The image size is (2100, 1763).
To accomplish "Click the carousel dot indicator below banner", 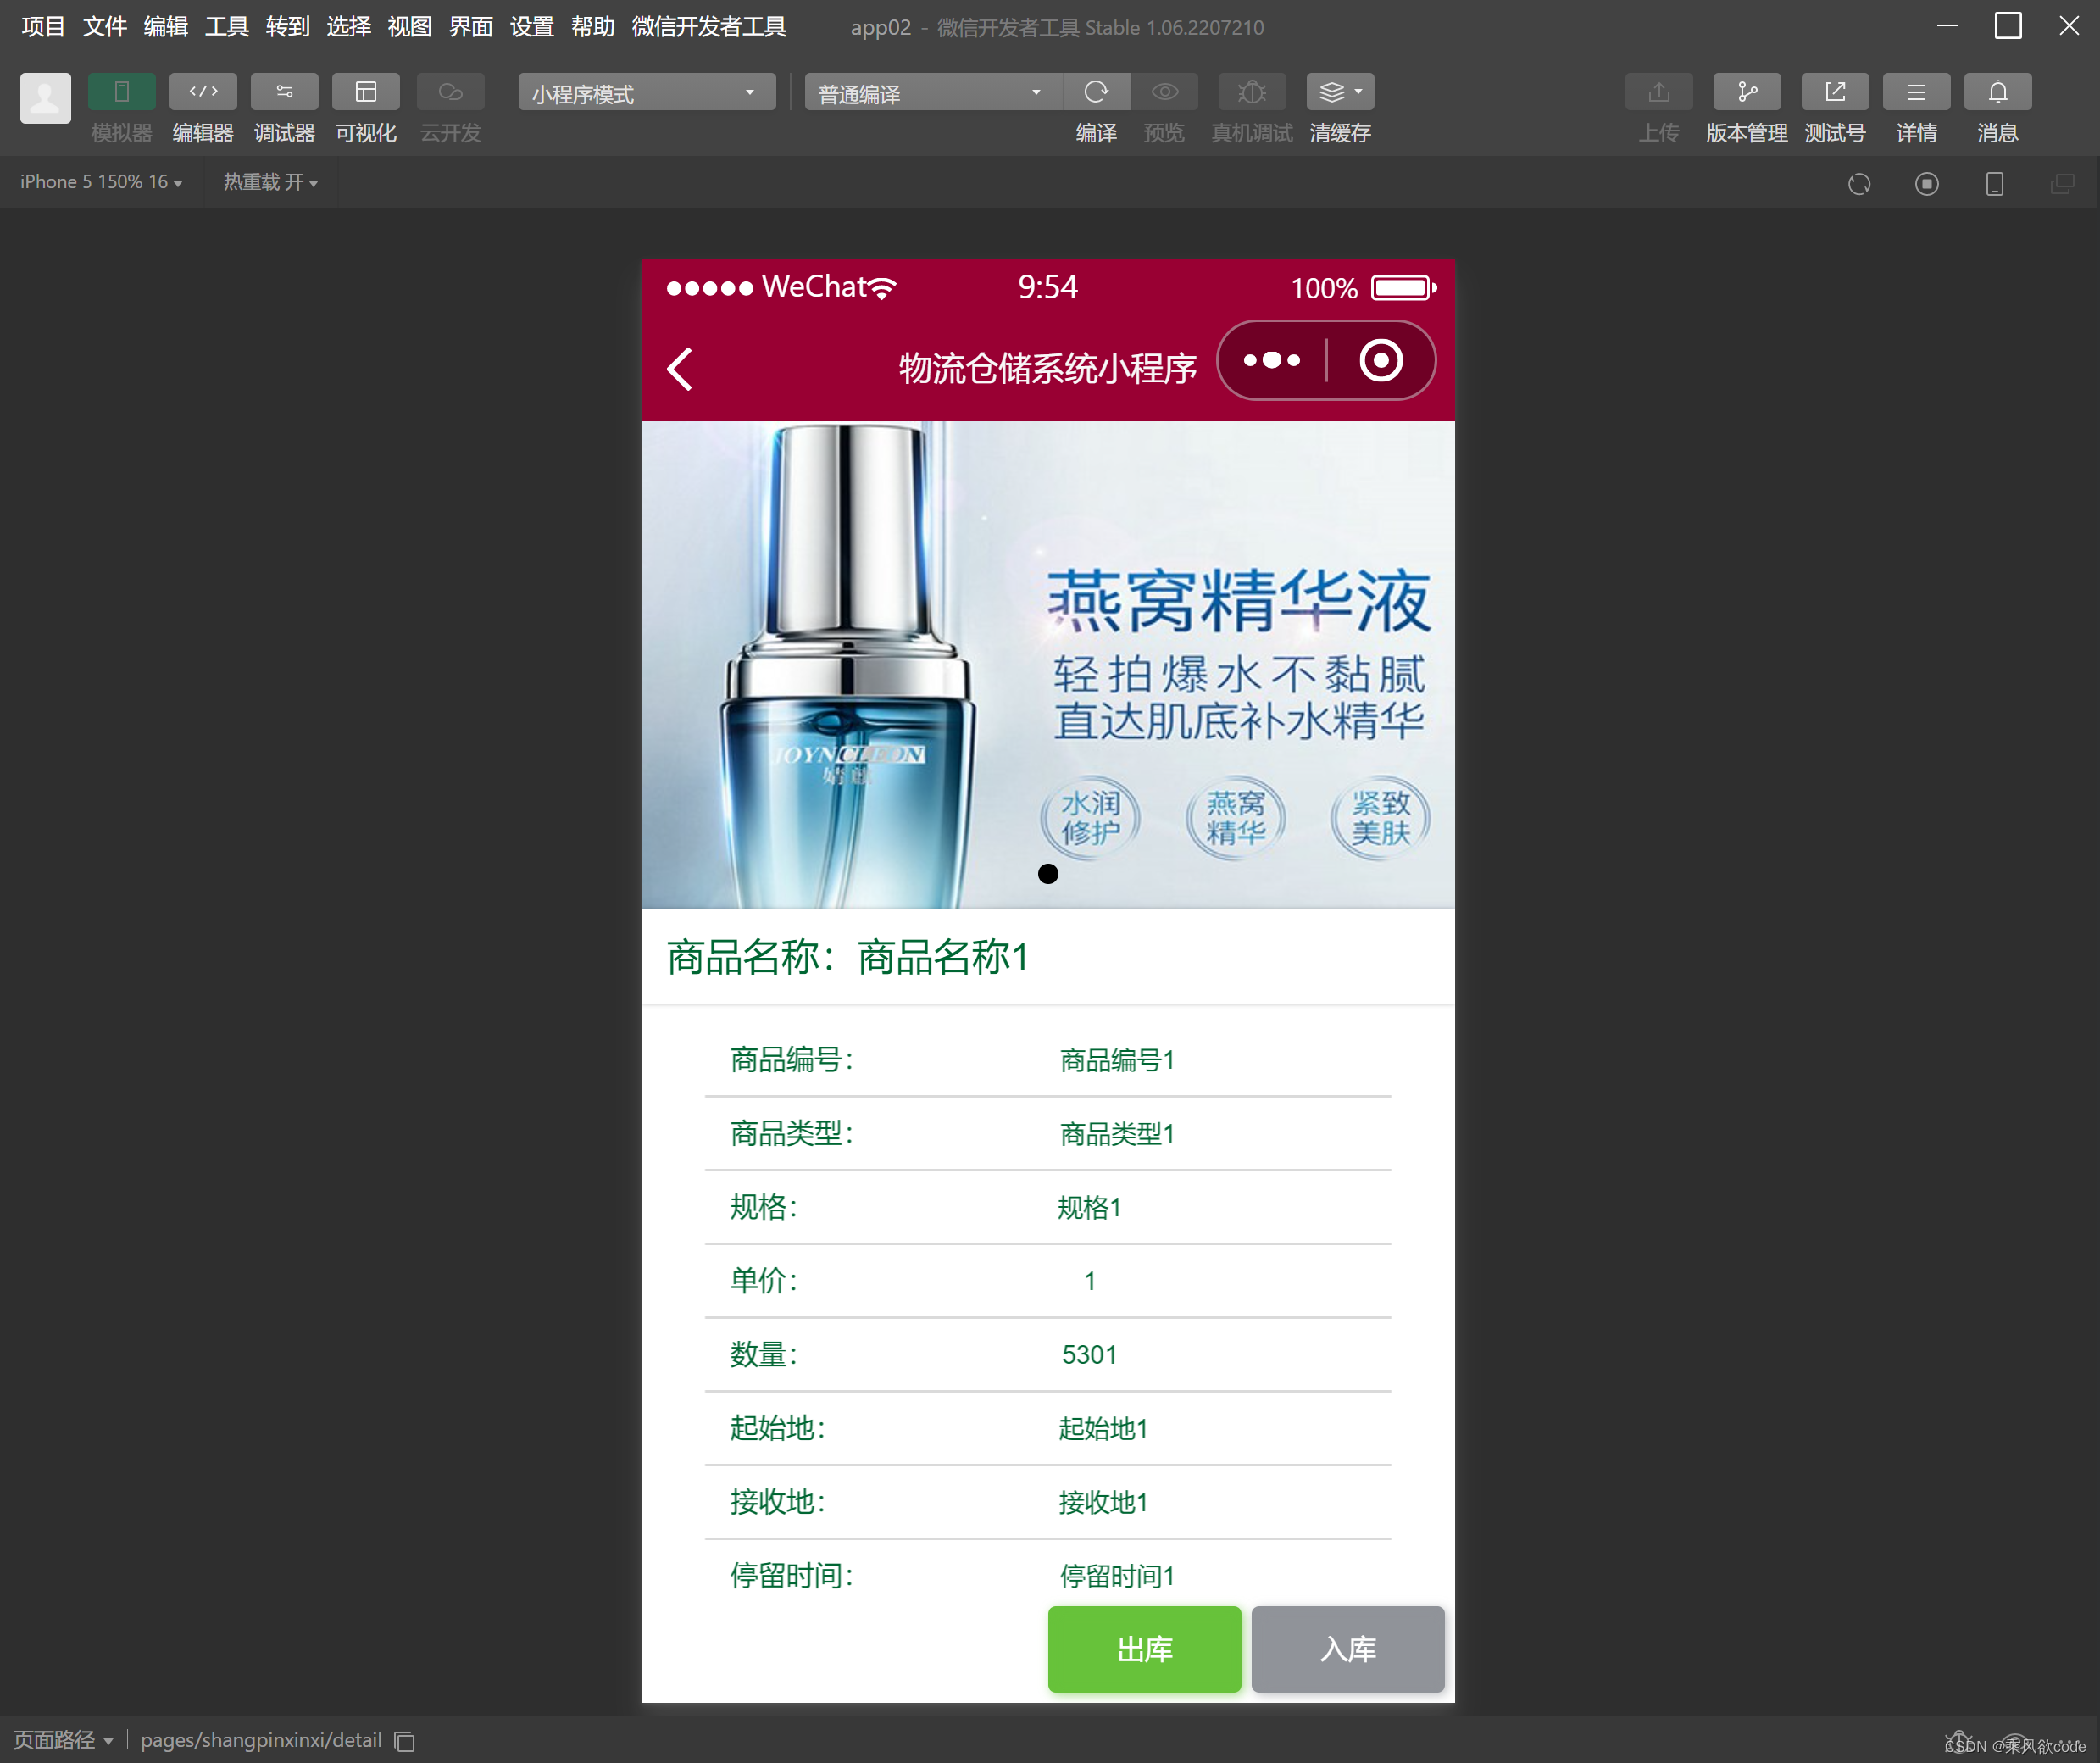I will click(1048, 873).
